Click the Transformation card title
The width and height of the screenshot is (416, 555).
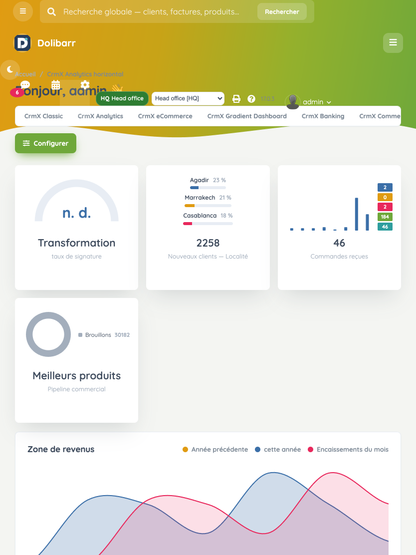point(76,243)
